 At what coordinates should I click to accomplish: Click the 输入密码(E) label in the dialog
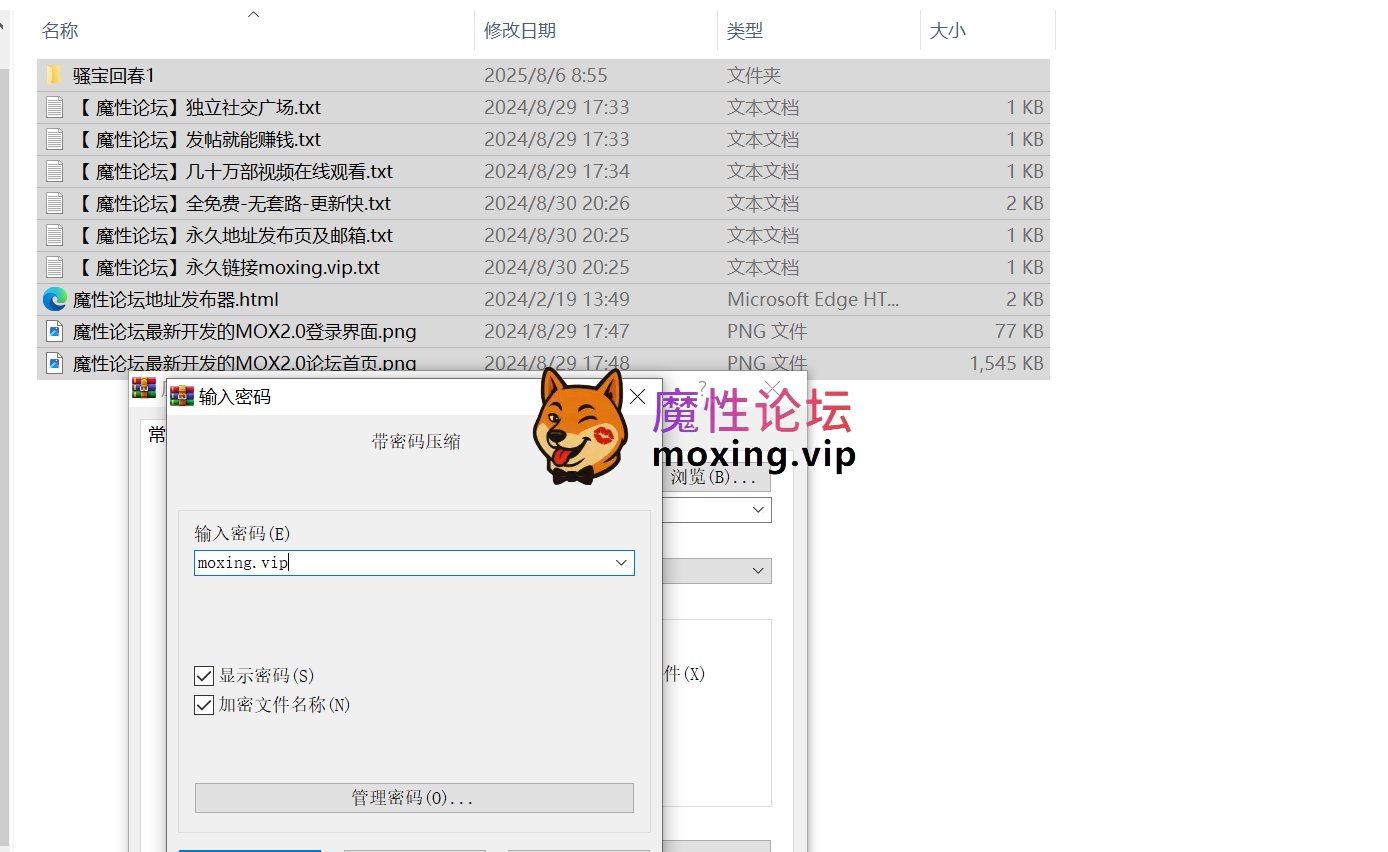[242, 534]
